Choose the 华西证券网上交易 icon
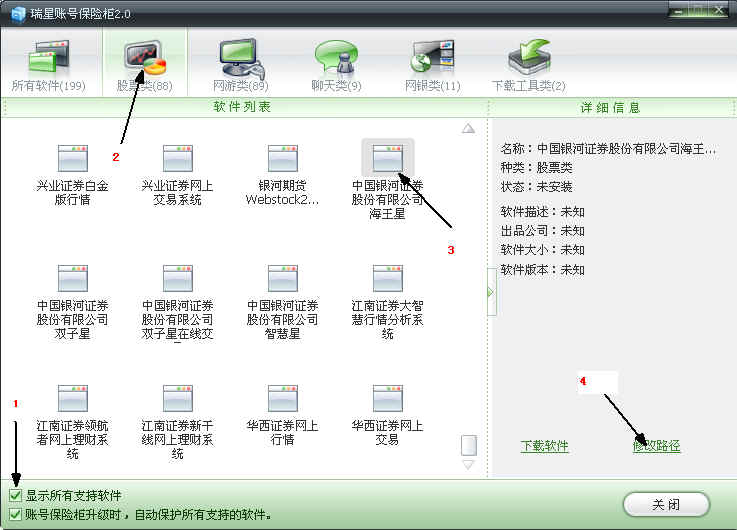737x530 pixels. coord(388,398)
